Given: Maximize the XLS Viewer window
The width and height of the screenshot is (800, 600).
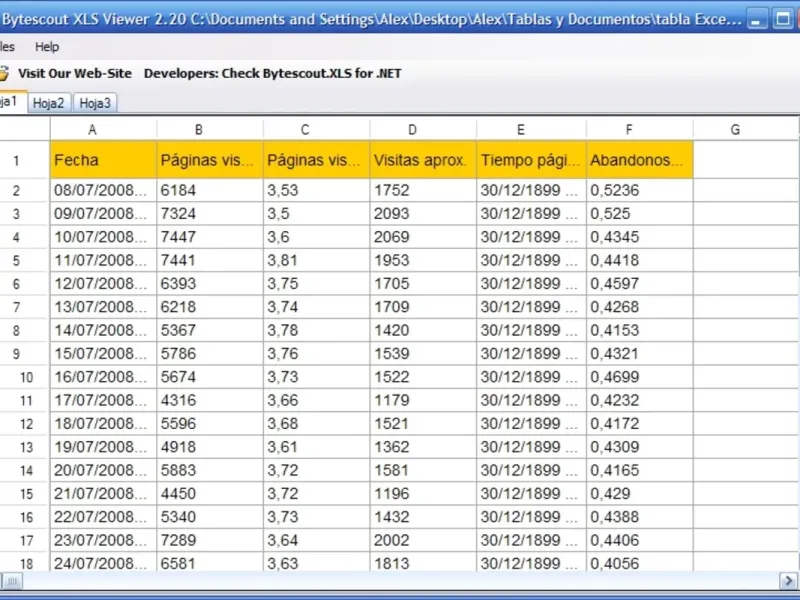Looking at the screenshot, I should [783, 18].
